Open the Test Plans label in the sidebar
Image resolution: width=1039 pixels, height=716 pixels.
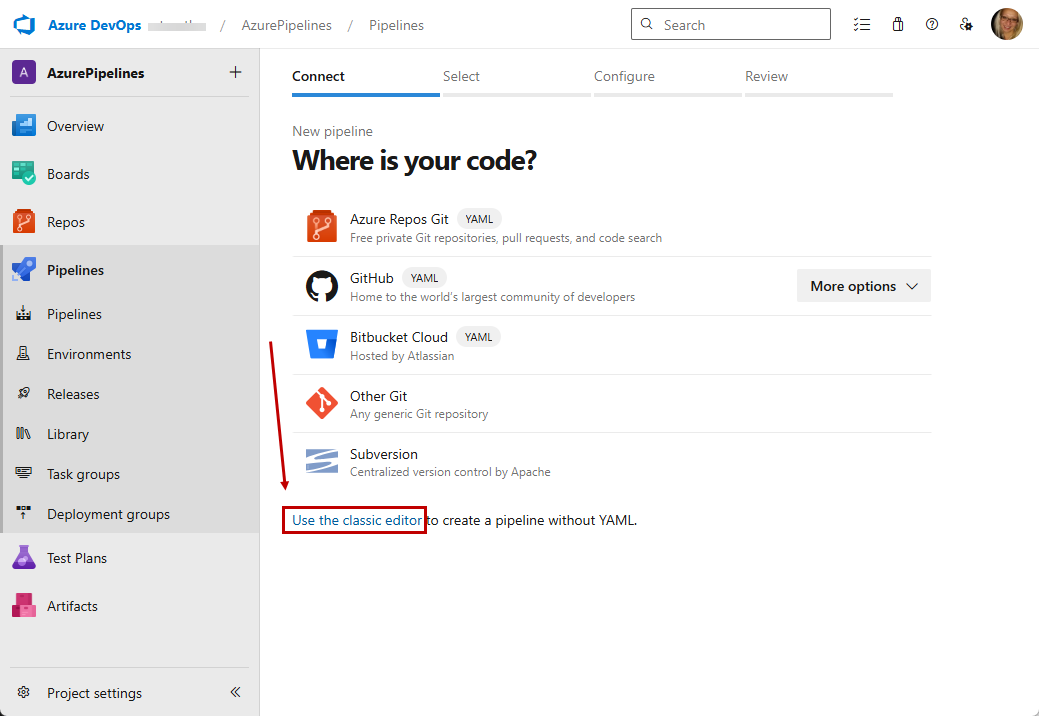point(77,558)
